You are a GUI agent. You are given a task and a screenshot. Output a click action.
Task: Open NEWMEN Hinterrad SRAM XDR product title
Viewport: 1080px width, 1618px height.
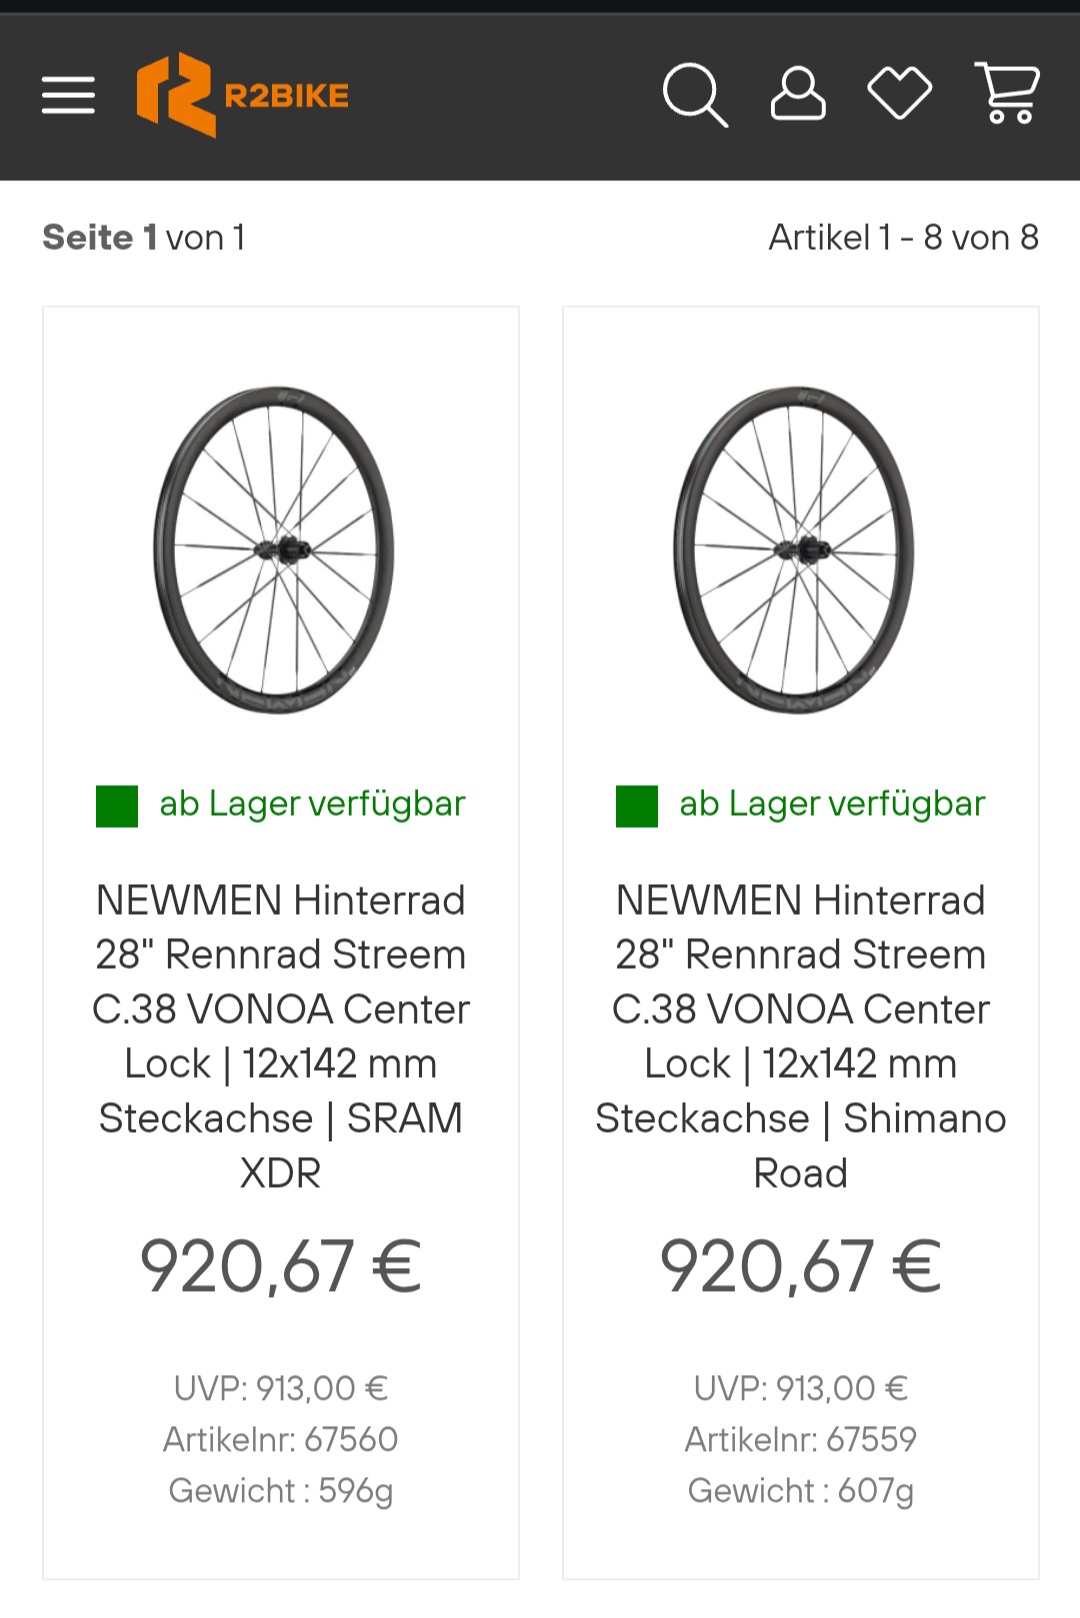(x=281, y=1036)
